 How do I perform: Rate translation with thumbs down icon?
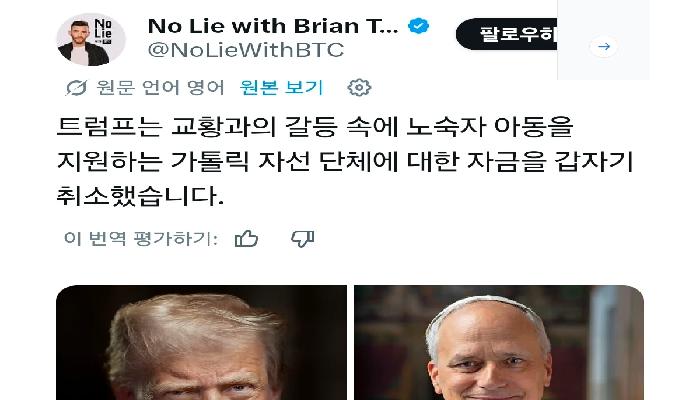tap(303, 239)
